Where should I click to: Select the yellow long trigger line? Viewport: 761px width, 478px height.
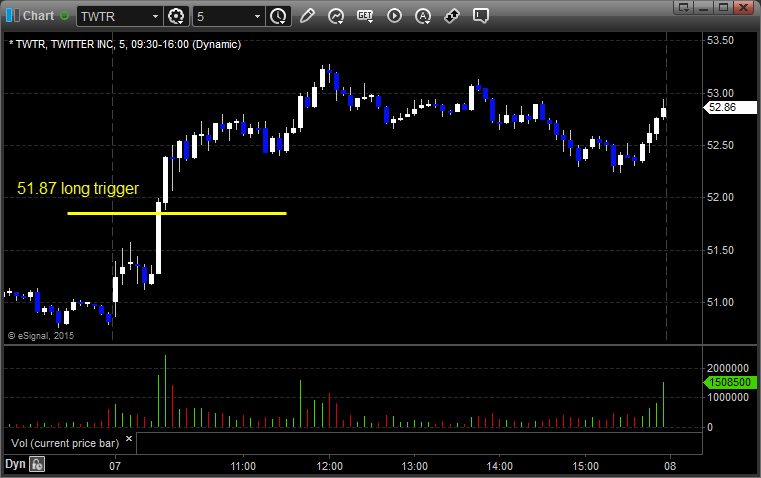(x=177, y=213)
